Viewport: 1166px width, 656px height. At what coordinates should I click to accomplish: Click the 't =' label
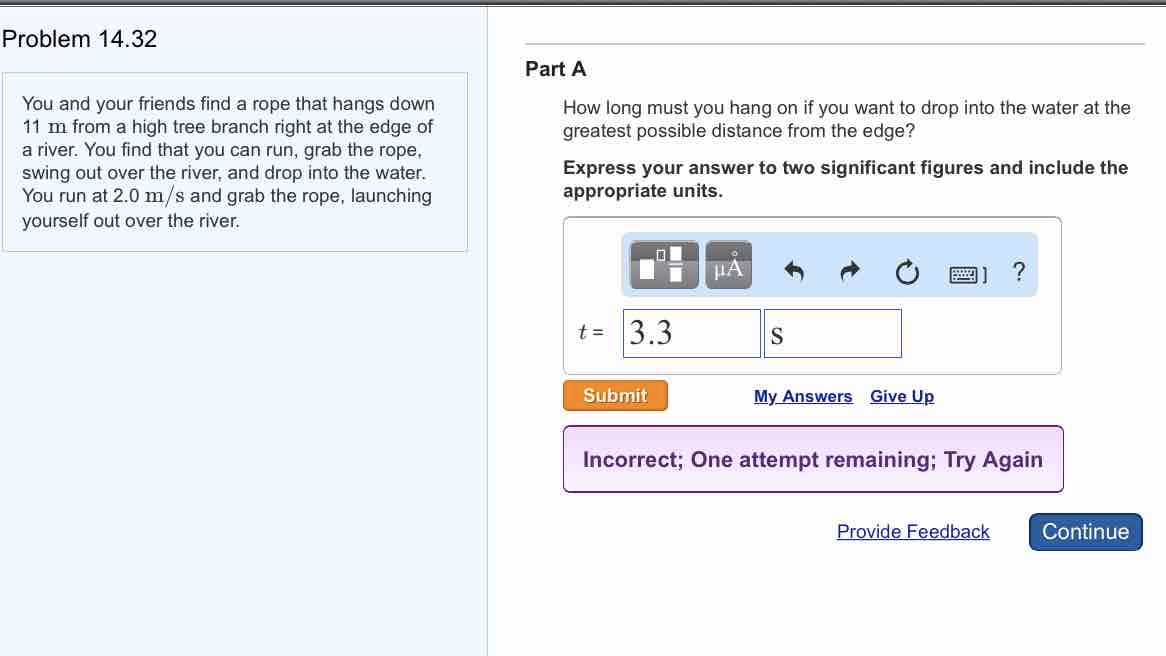[591, 332]
